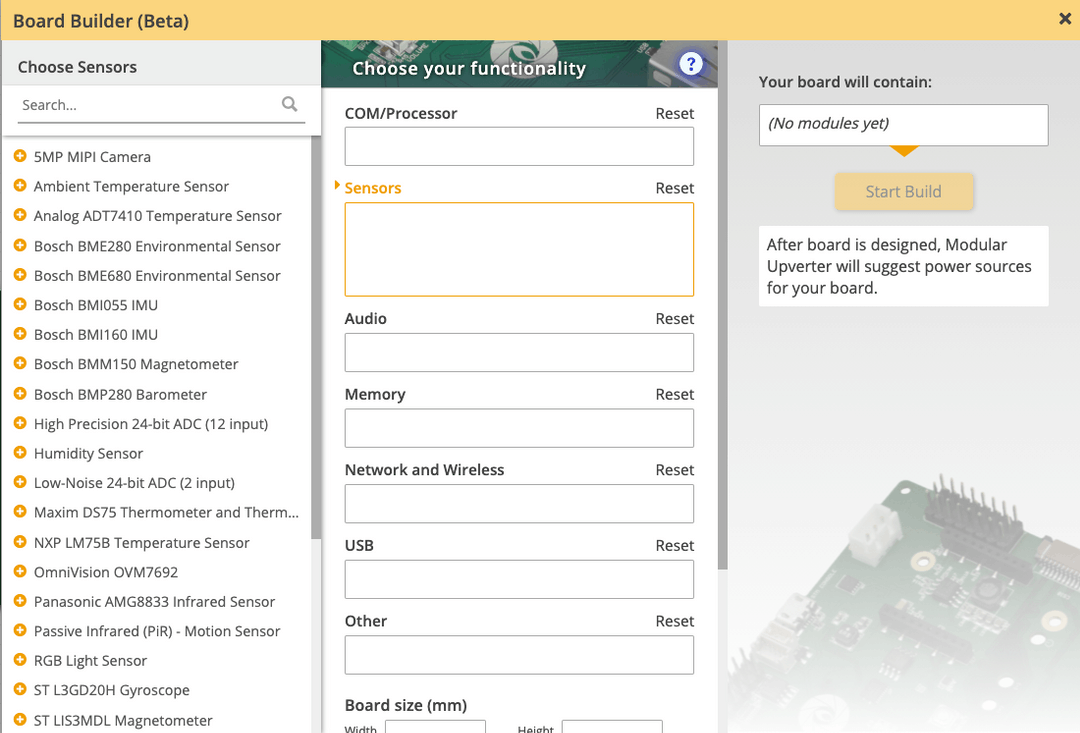Screen dimensions: 1080x733
Task: Close the Board Builder dialog
Action: coord(1065,19)
